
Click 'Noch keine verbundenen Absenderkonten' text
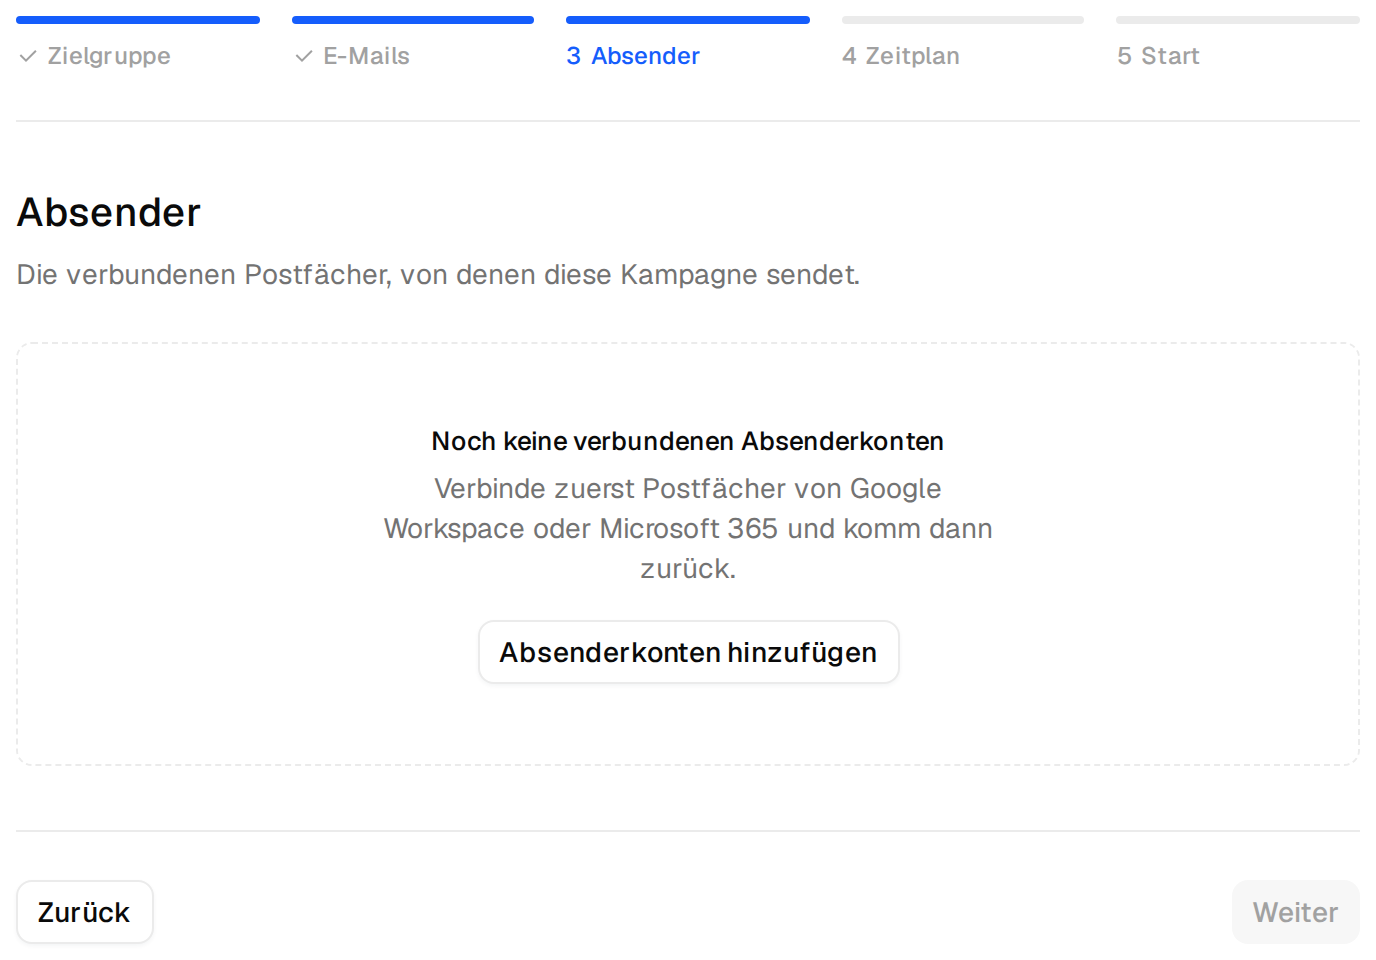(688, 441)
